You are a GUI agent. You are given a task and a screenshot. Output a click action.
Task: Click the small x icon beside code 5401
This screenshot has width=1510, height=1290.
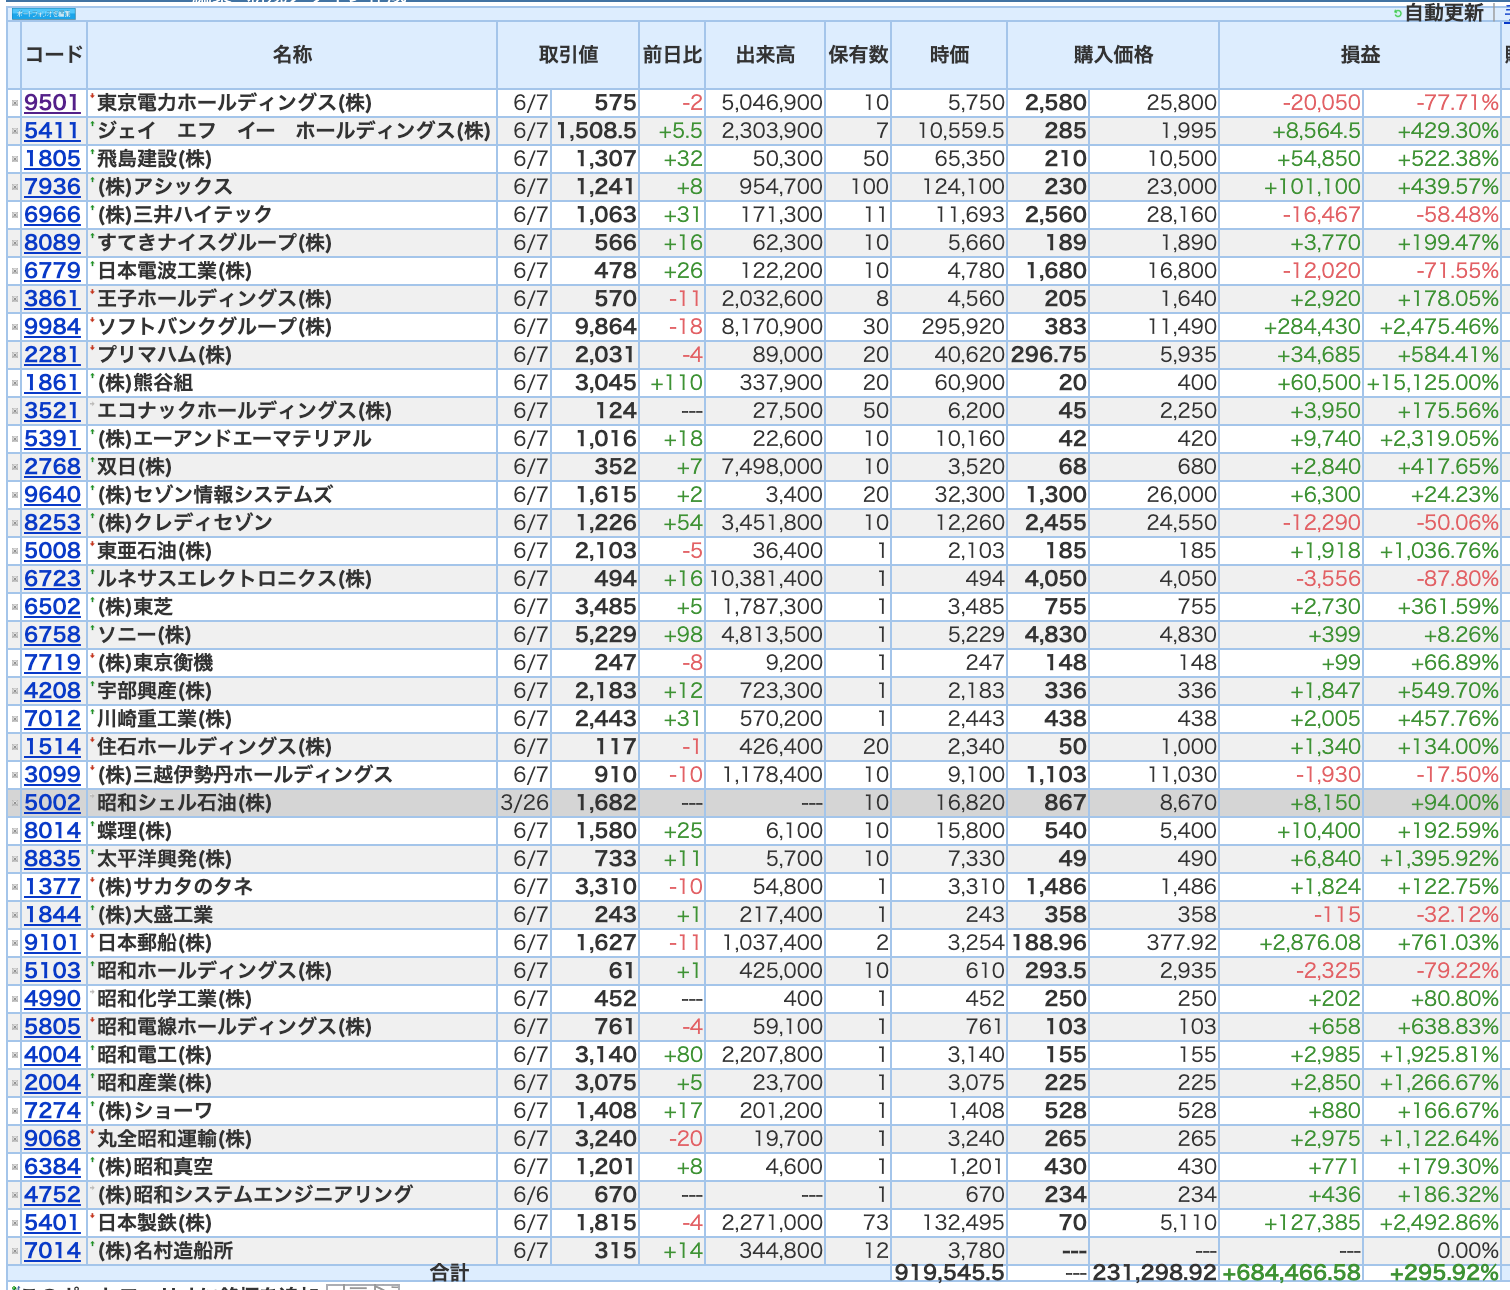coord(15,1223)
